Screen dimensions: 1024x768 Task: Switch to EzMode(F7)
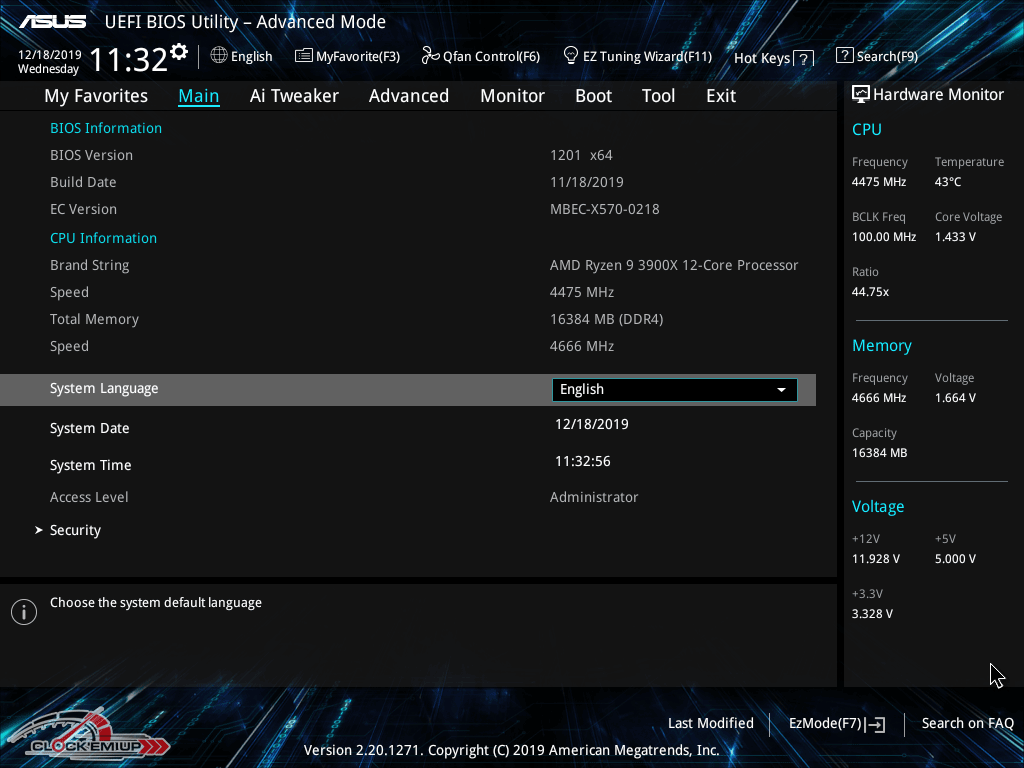click(x=836, y=723)
